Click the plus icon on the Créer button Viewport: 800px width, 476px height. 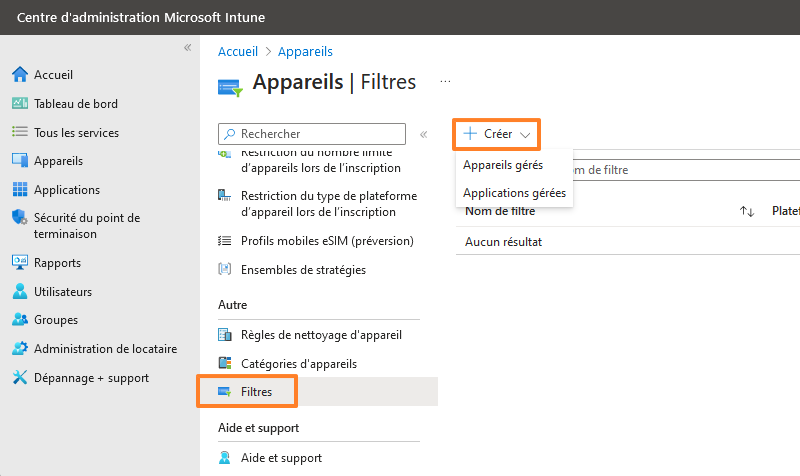click(470, 134)
